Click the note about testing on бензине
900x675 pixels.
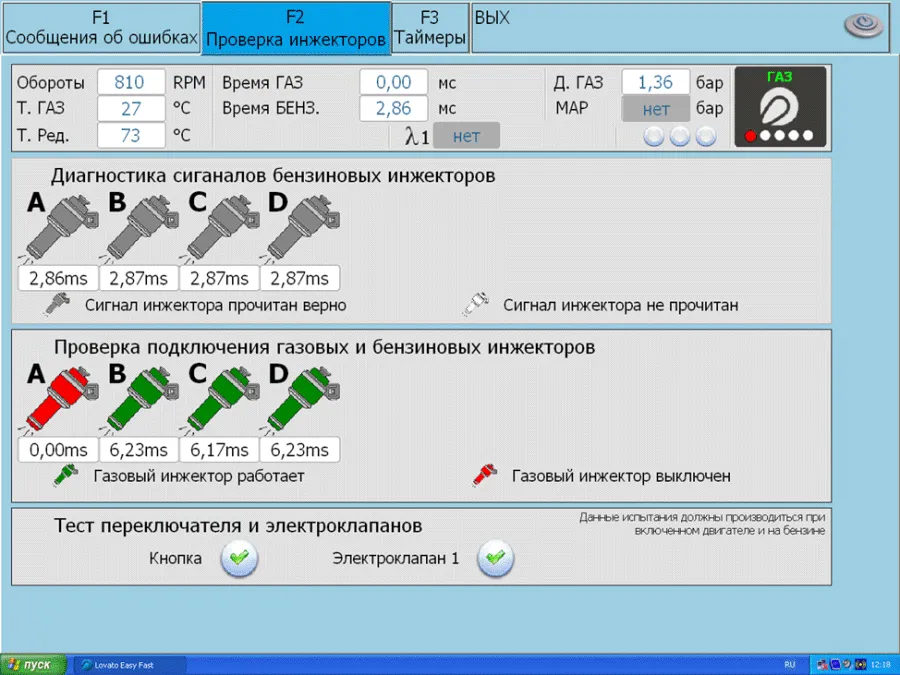[x=702, y=524]
